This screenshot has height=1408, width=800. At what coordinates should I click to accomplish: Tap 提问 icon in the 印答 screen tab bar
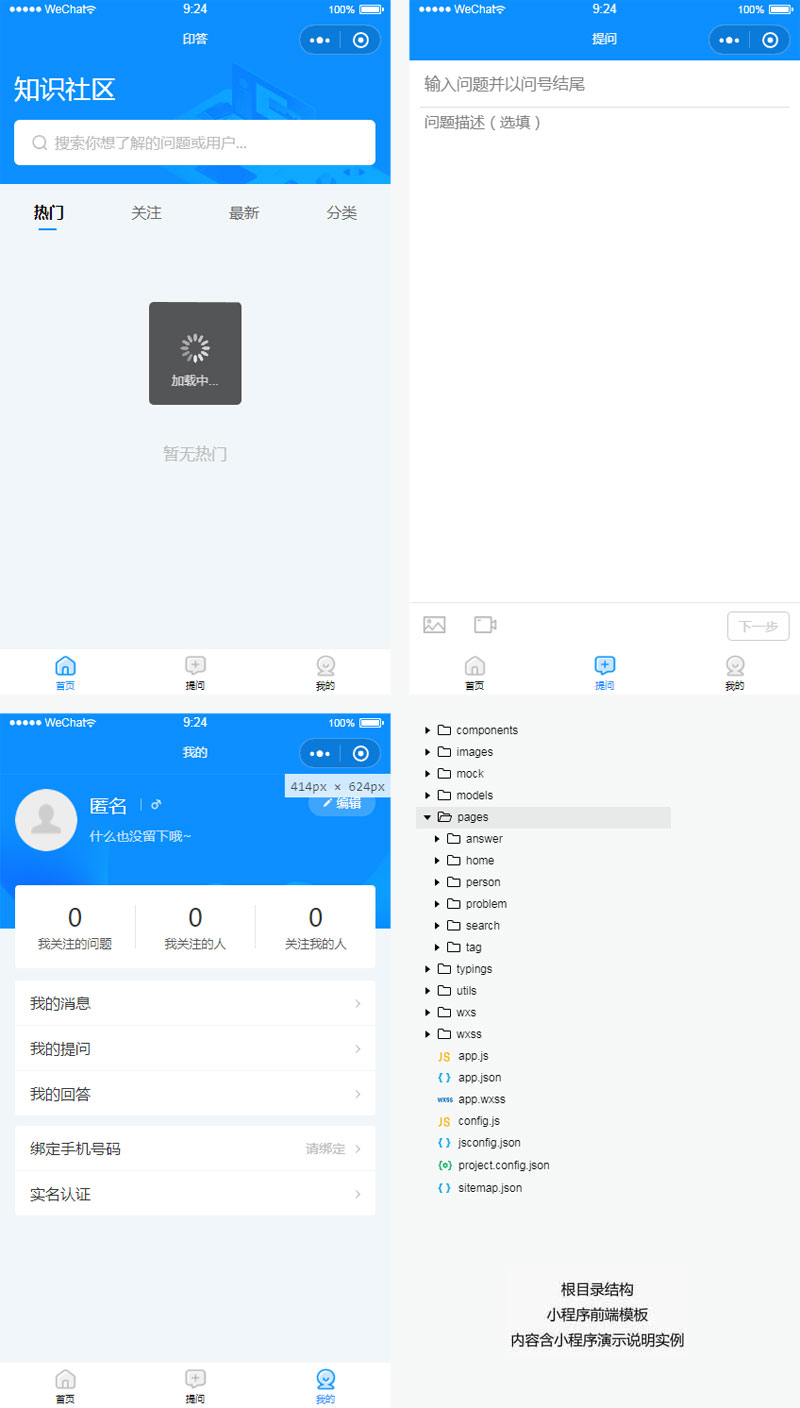point(195,665)
